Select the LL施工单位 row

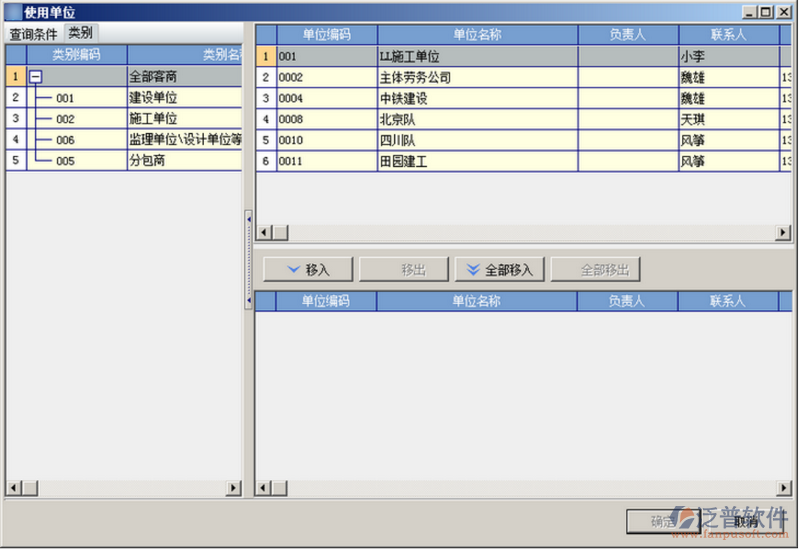[x=524, y=56]
